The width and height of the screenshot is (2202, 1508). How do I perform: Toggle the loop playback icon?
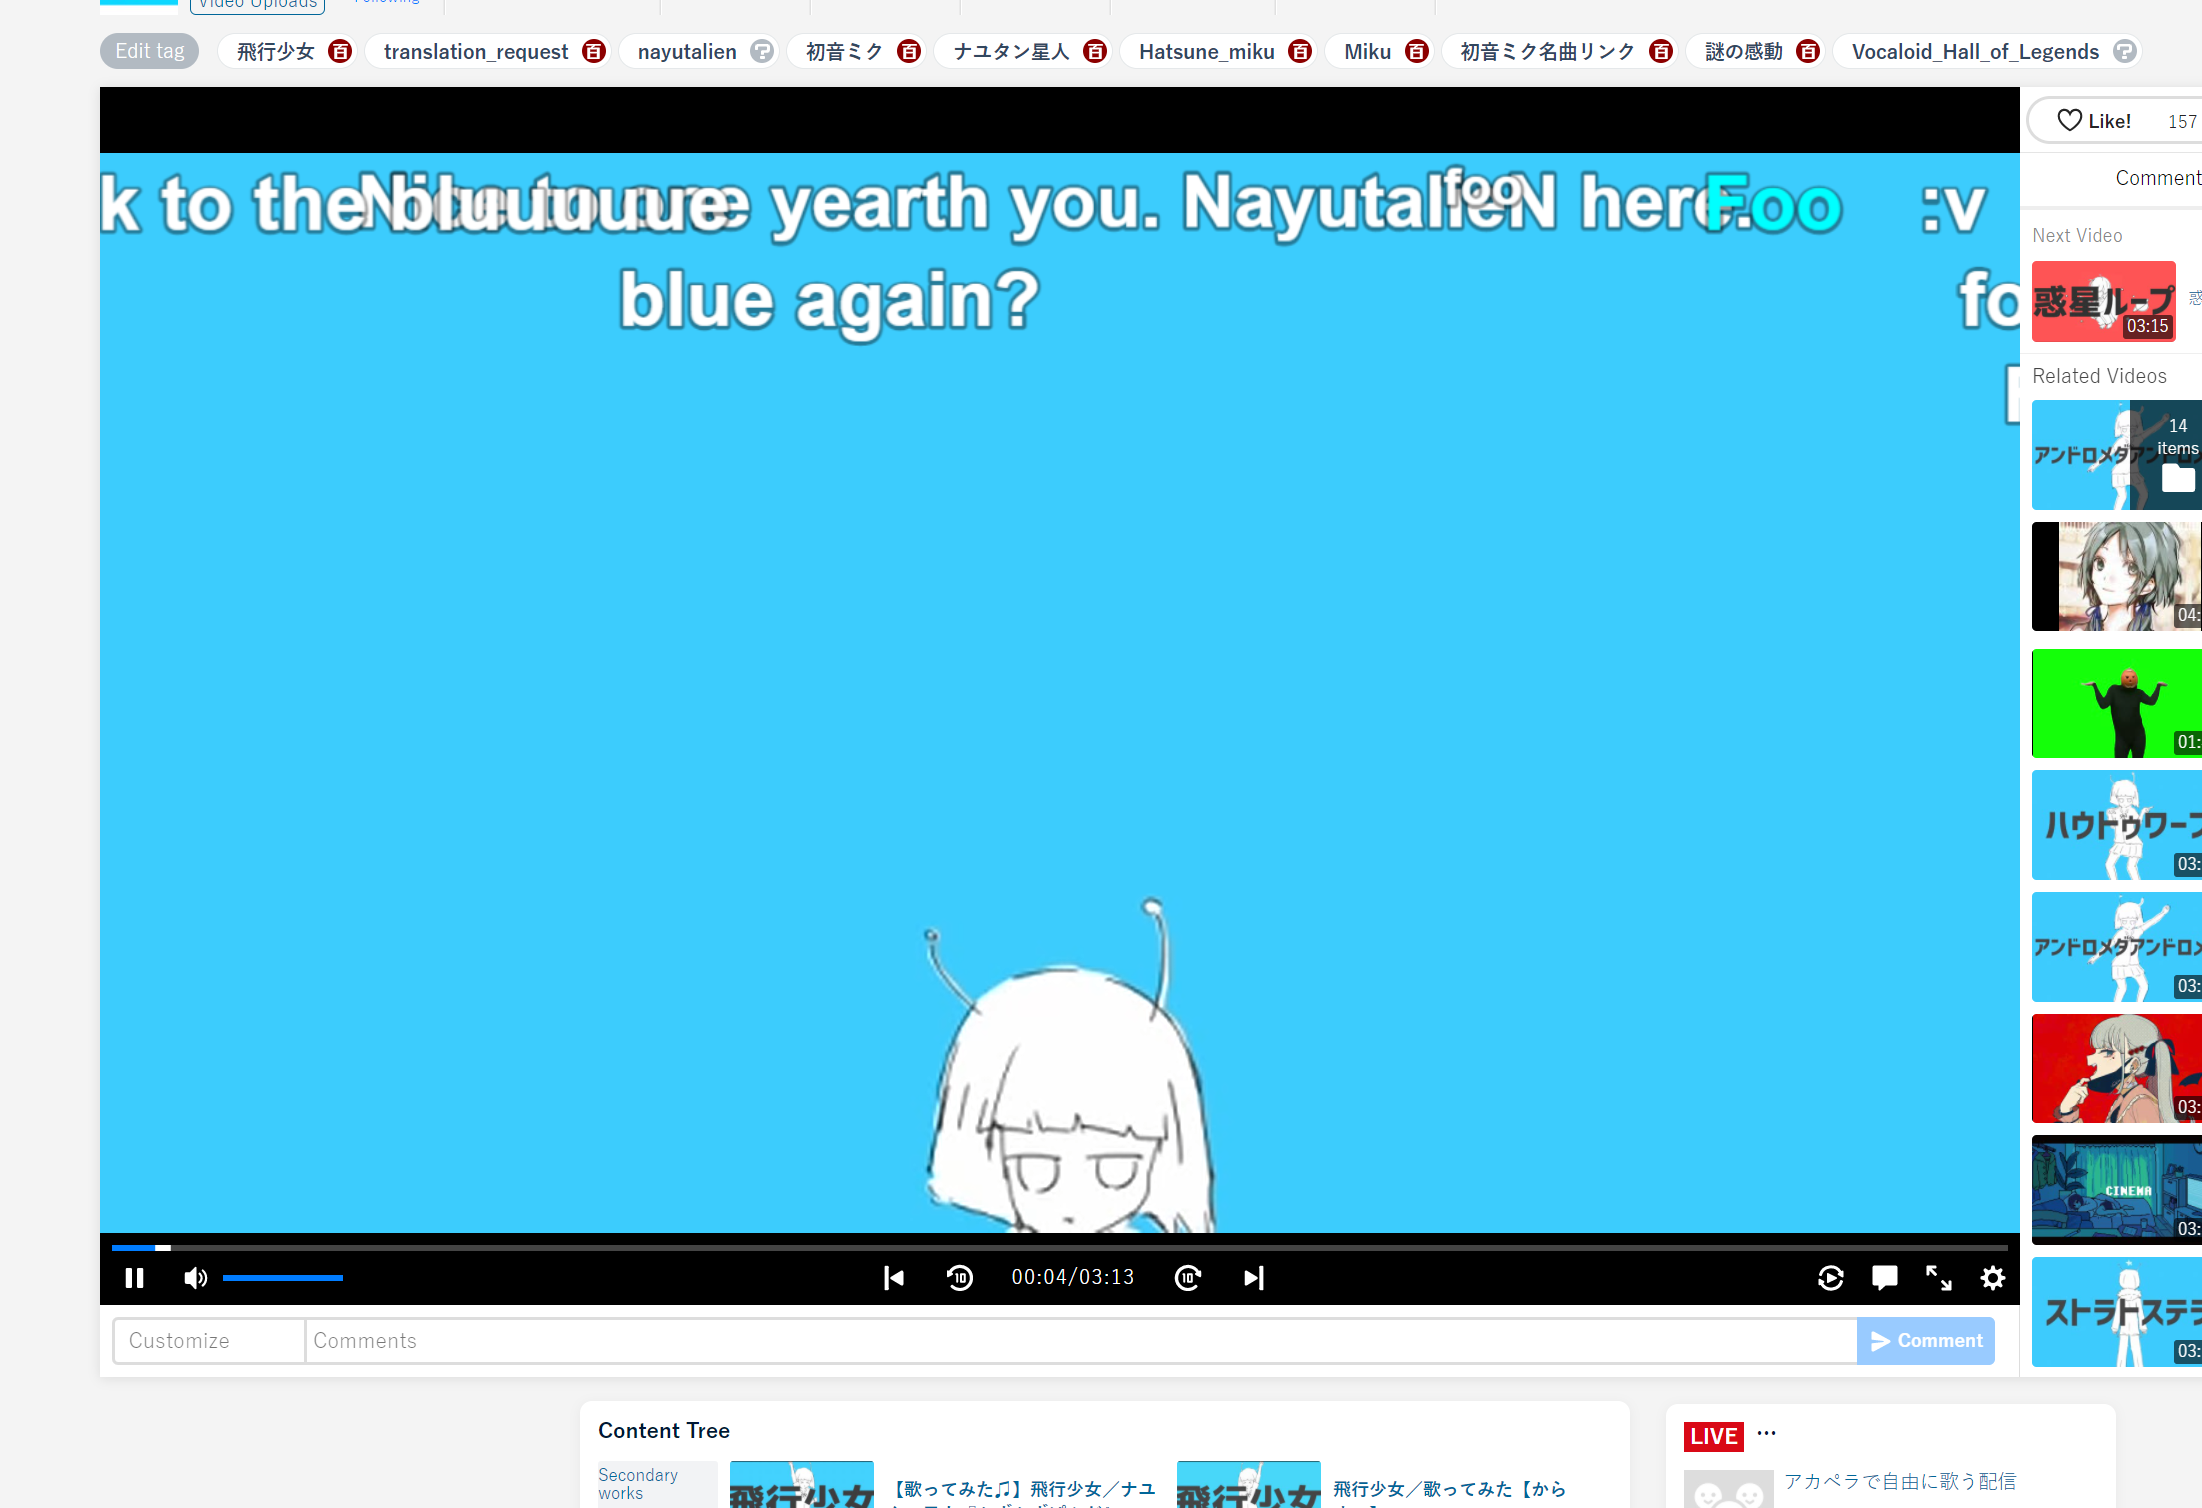point(1830,1278)
